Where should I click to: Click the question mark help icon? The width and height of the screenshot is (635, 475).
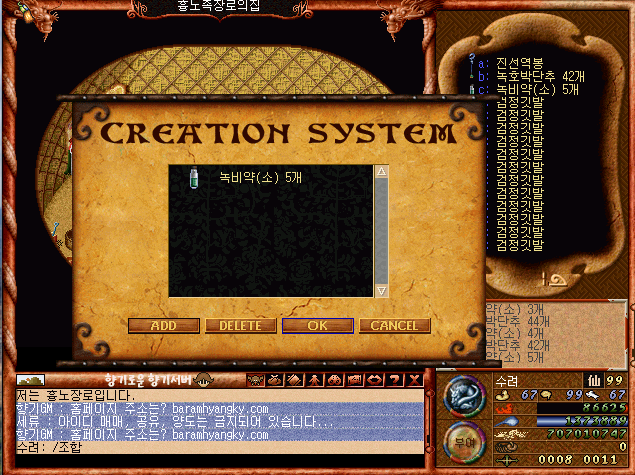[391, 380]
